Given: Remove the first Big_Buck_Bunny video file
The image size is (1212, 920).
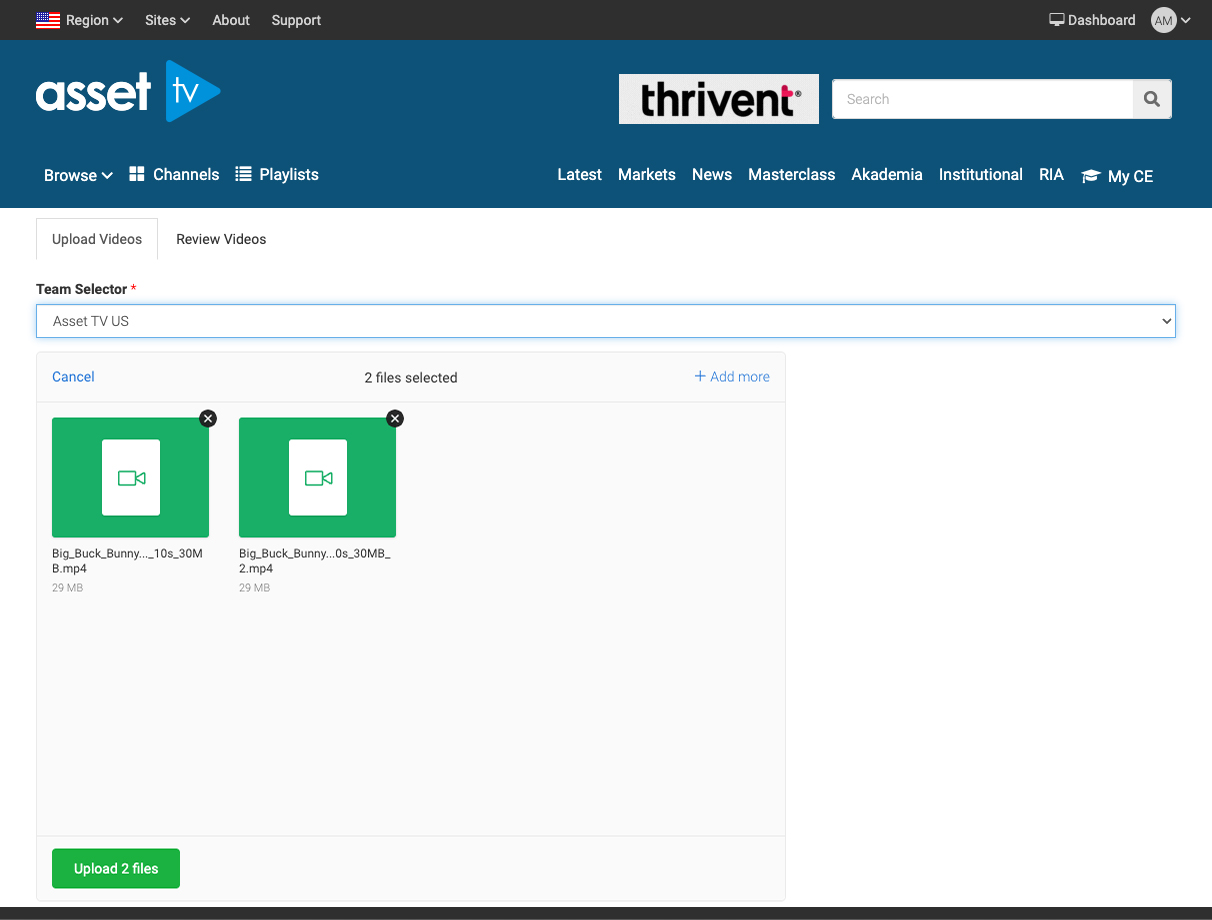Looking at the screenshot, I should (208, 418).
